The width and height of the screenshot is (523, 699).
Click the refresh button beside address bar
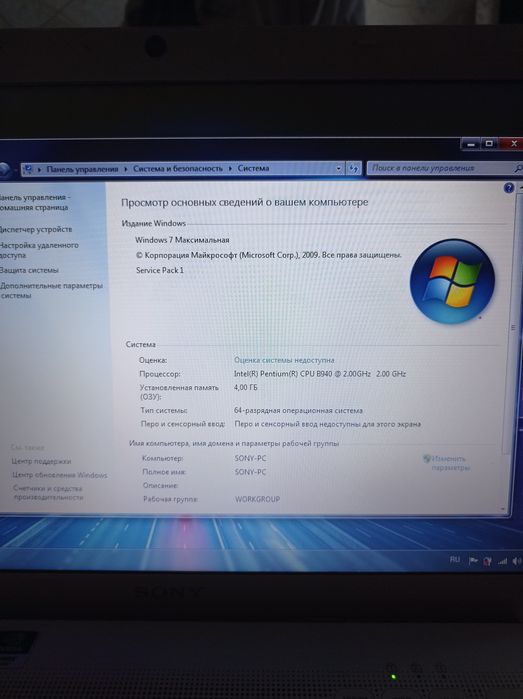point(354,169)
